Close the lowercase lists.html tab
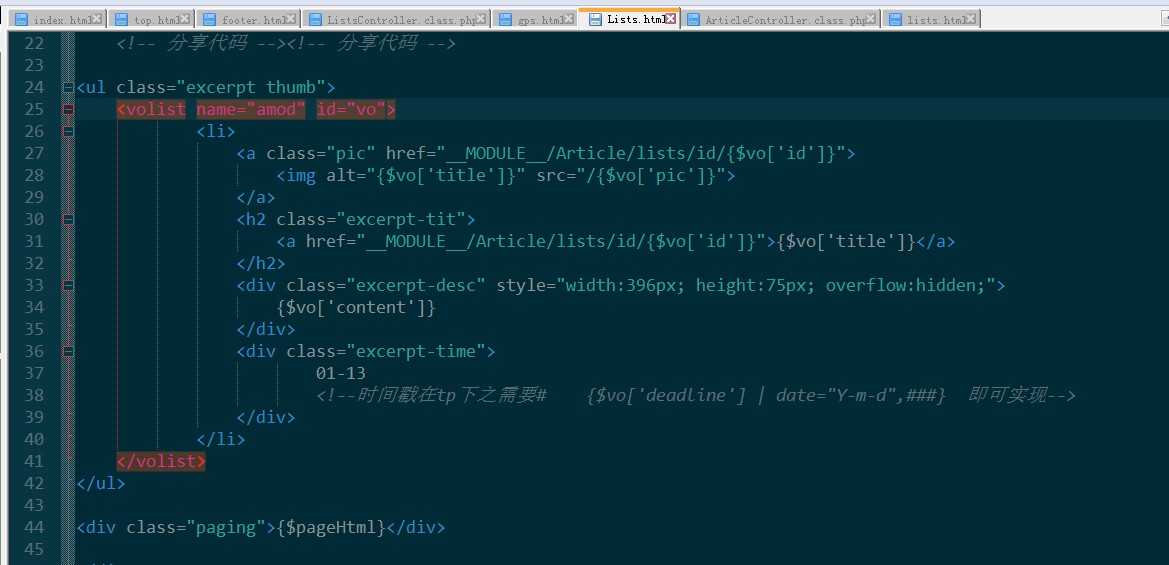The width and height of the screenshot is (1169, 565). coord(970,19)
